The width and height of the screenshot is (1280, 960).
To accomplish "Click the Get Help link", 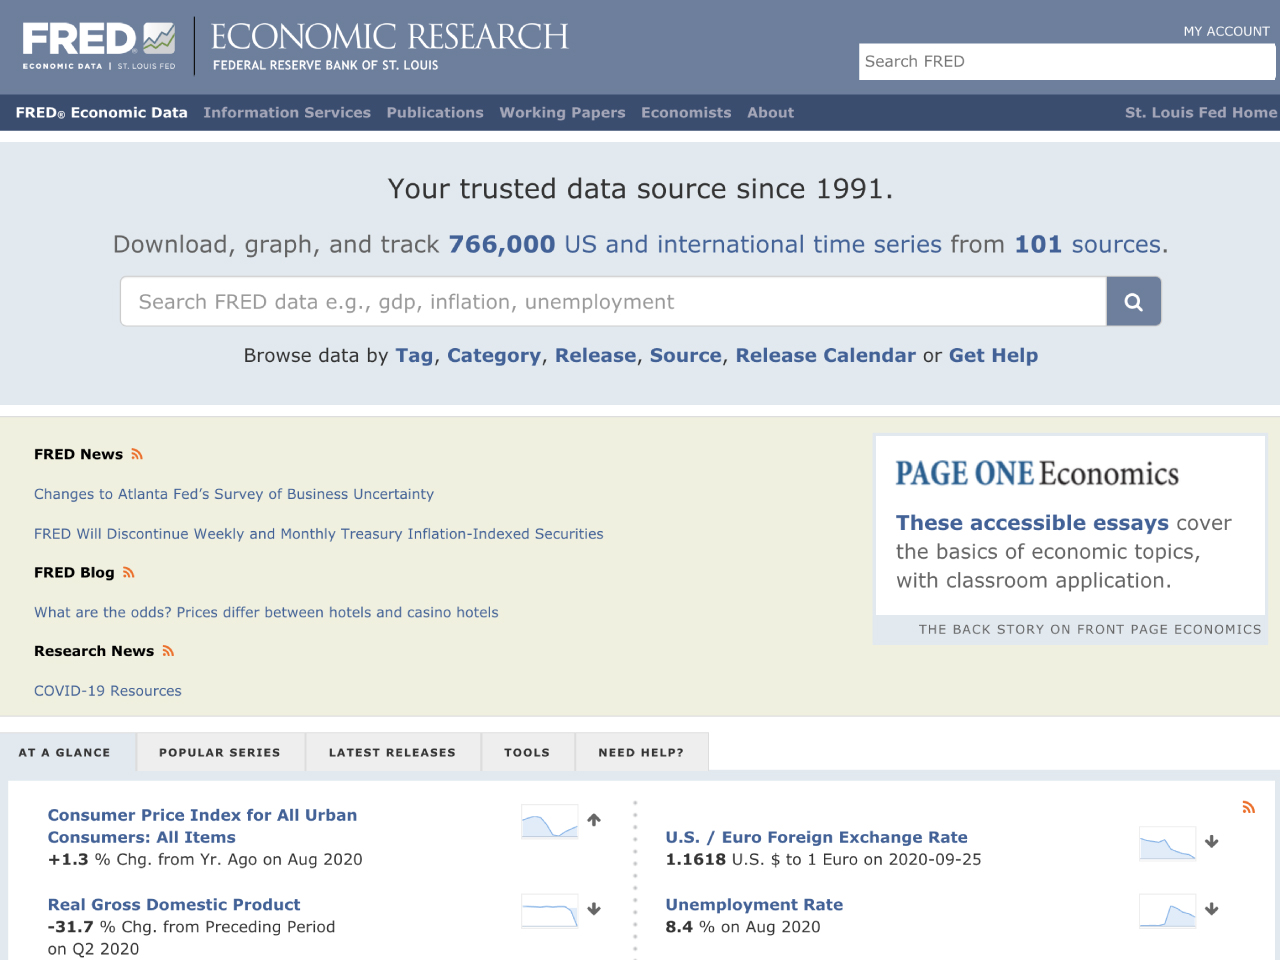I will point(993,355).
